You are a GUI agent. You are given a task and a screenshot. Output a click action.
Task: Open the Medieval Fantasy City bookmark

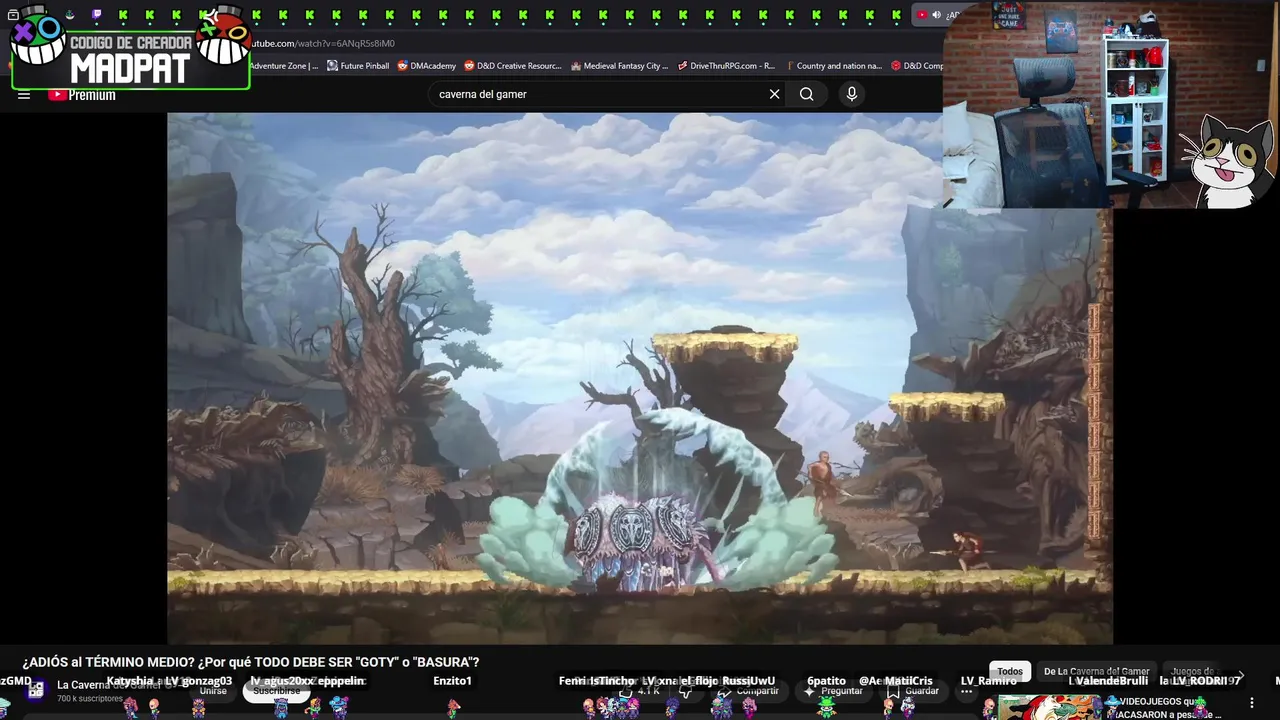click(619, 66)
